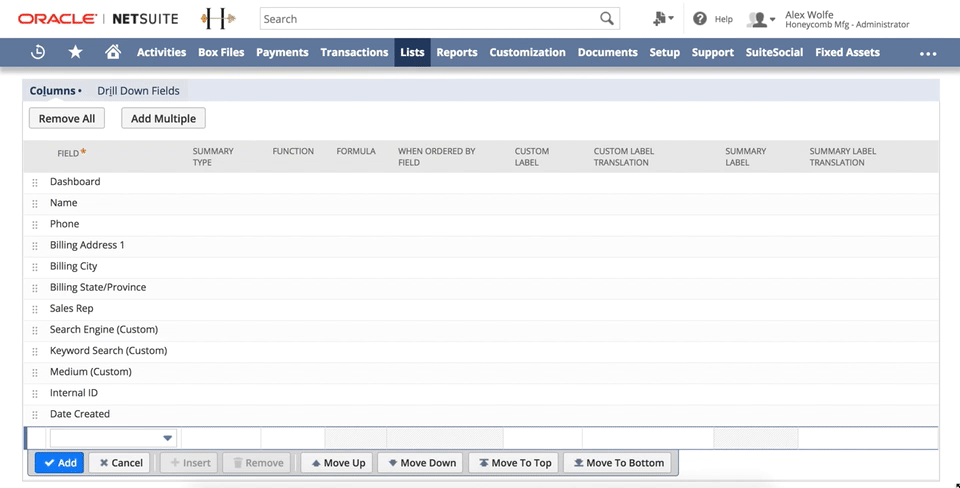Open the Recent Records clock icon
The height and width of the screenshot is (488, 960).
pos(38,52)
